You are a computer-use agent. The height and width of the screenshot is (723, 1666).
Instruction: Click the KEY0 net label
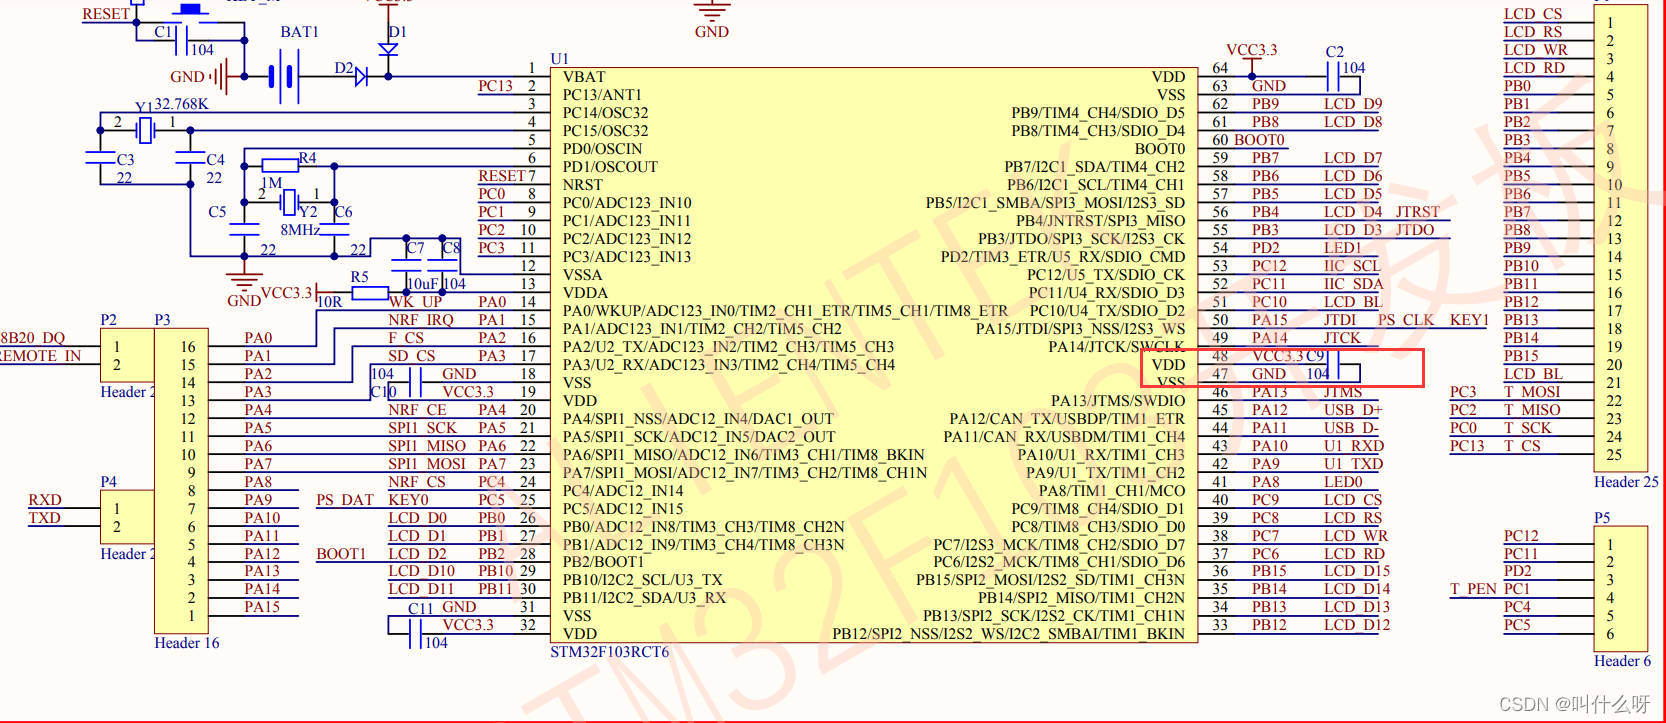click(x=408, y=500)
